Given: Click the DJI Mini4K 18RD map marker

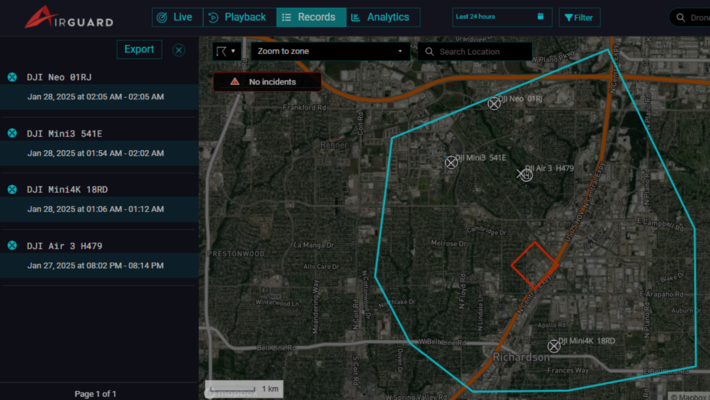Looking at the screenshot, I should point(554,347).
